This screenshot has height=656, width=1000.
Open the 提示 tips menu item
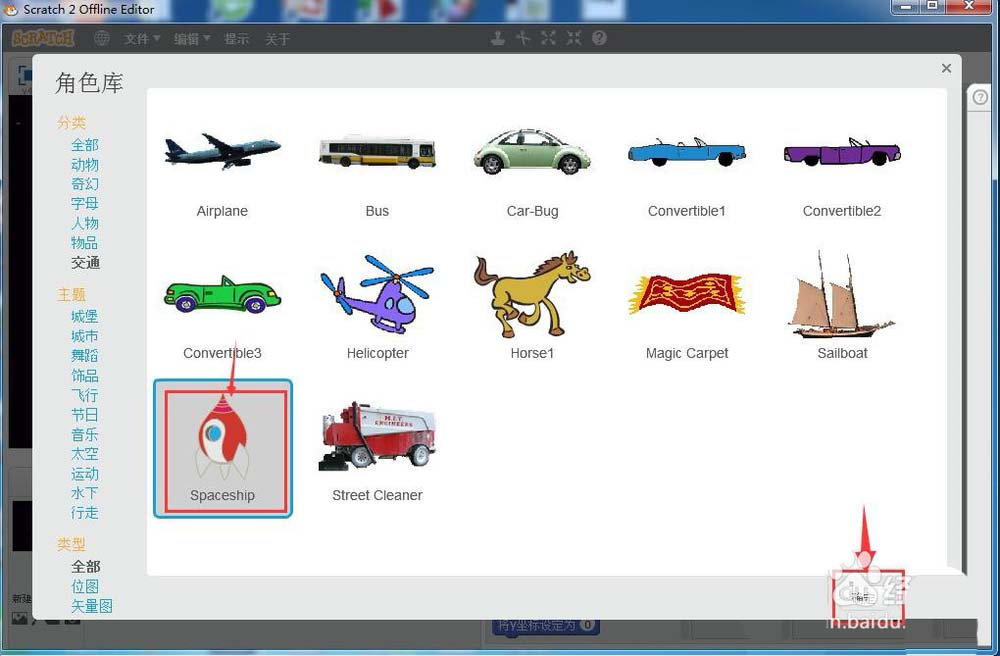(x=236, y=39)
